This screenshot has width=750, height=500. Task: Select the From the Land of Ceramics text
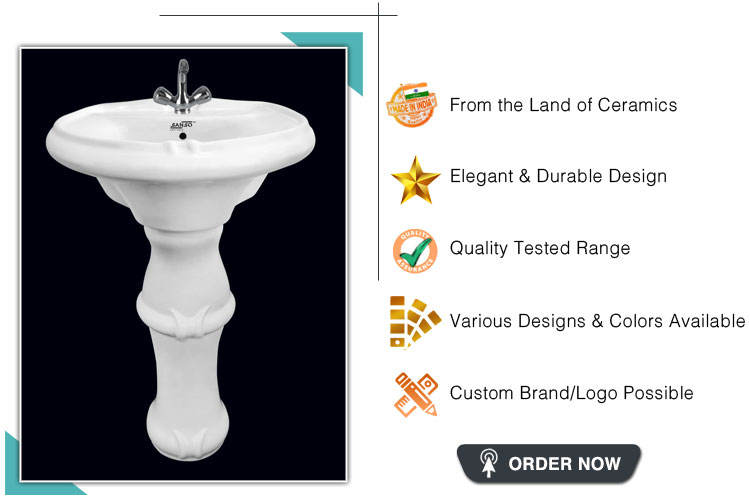click(563, 105)
